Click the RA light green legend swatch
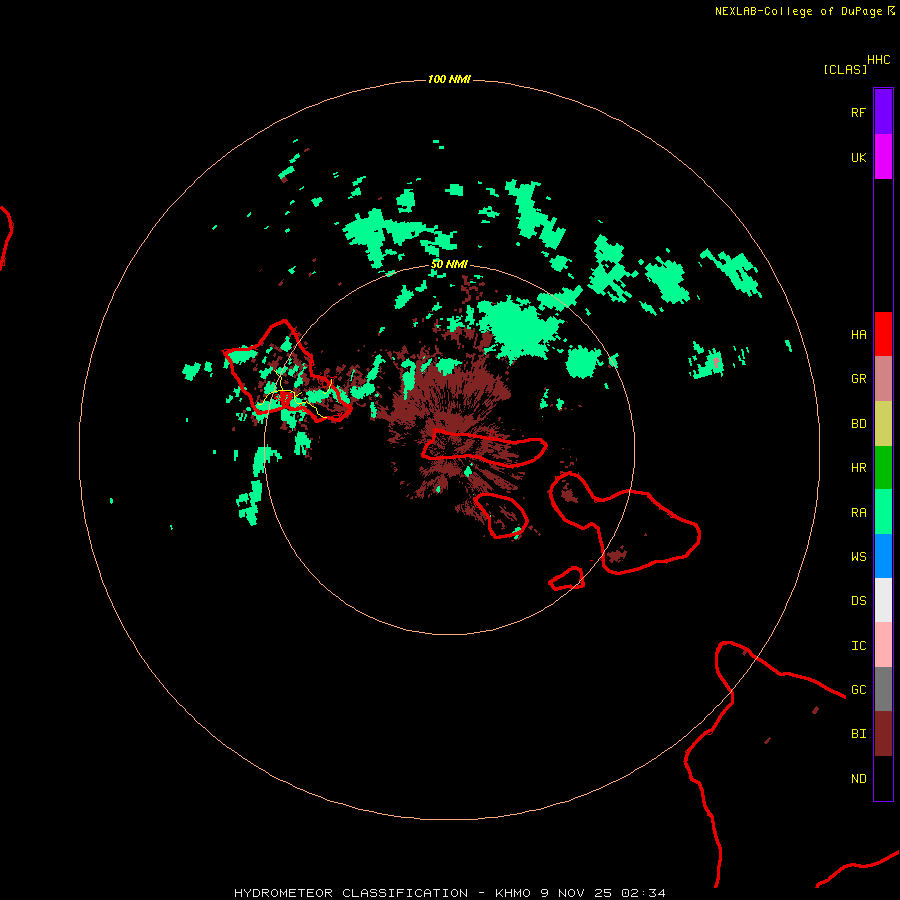Viewport: 900px width, 900px height. (x=883, y=512)
